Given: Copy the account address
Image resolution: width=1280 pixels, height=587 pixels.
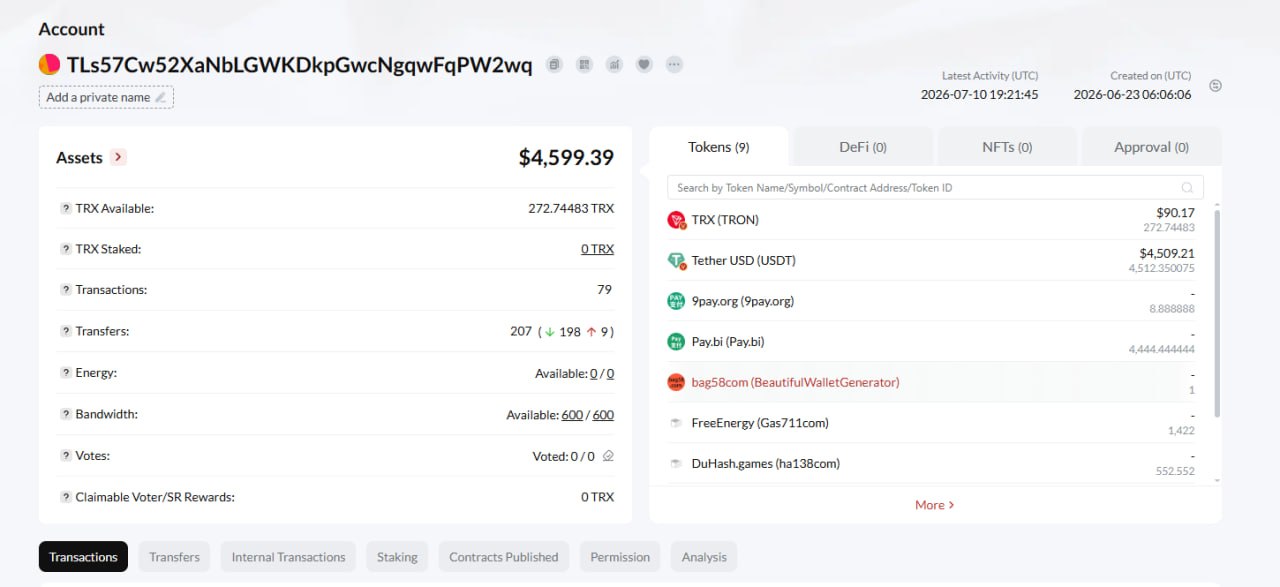Looking at the screenshot, I should [554, 65].
